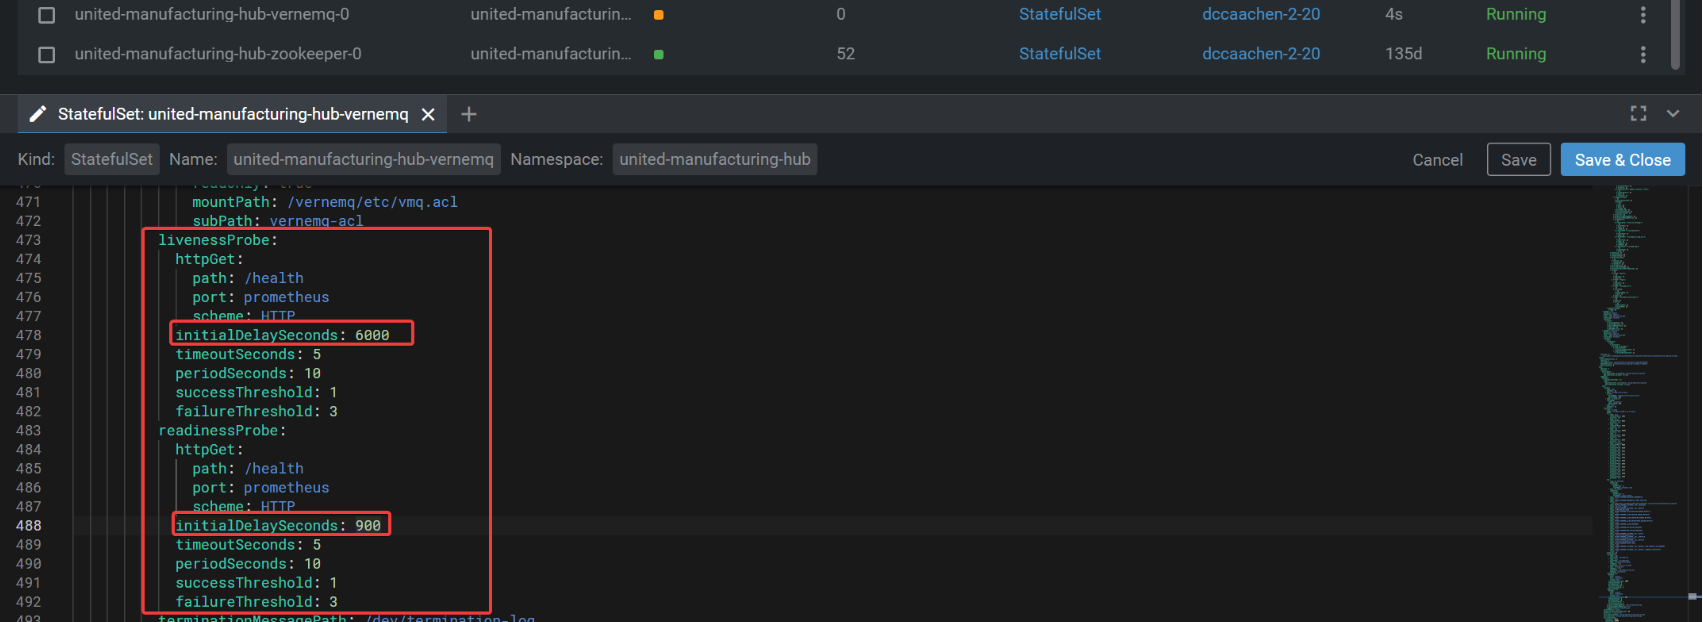Click the Running status of vernemq-0
Viewport: 1703px width, 622px height.
1515,14
